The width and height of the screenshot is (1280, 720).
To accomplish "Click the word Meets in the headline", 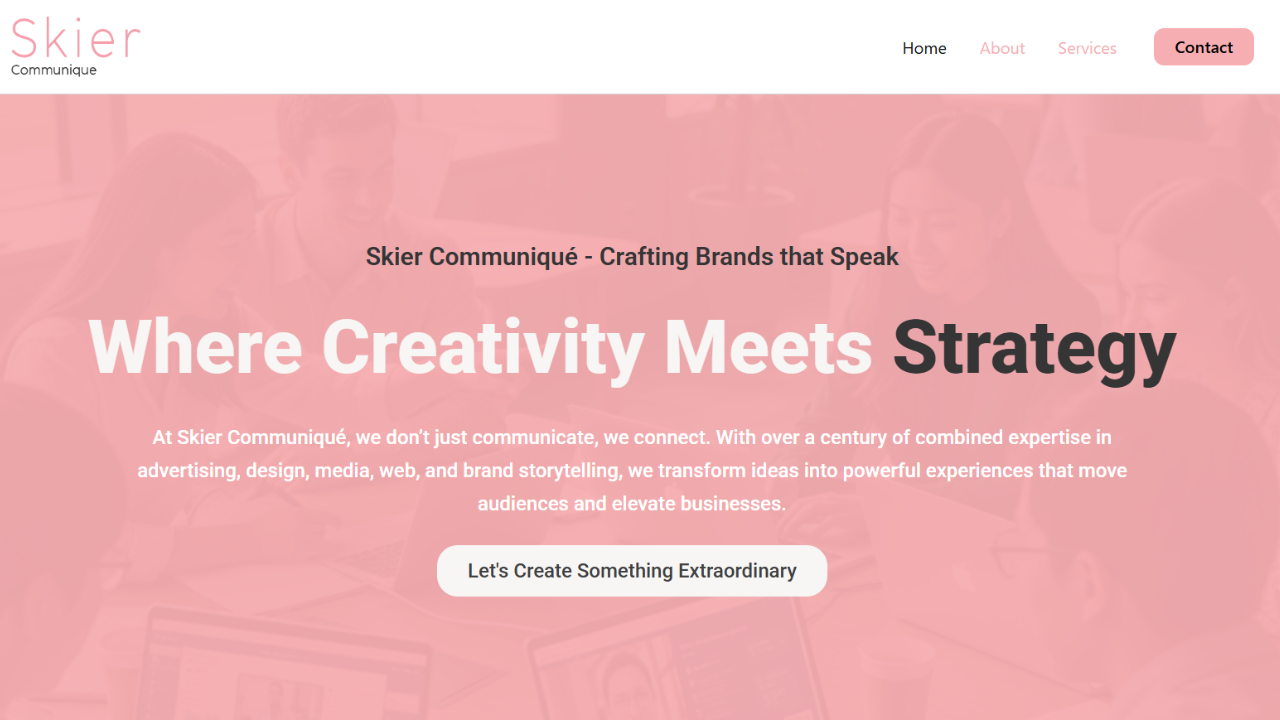I will coord(768,347).
